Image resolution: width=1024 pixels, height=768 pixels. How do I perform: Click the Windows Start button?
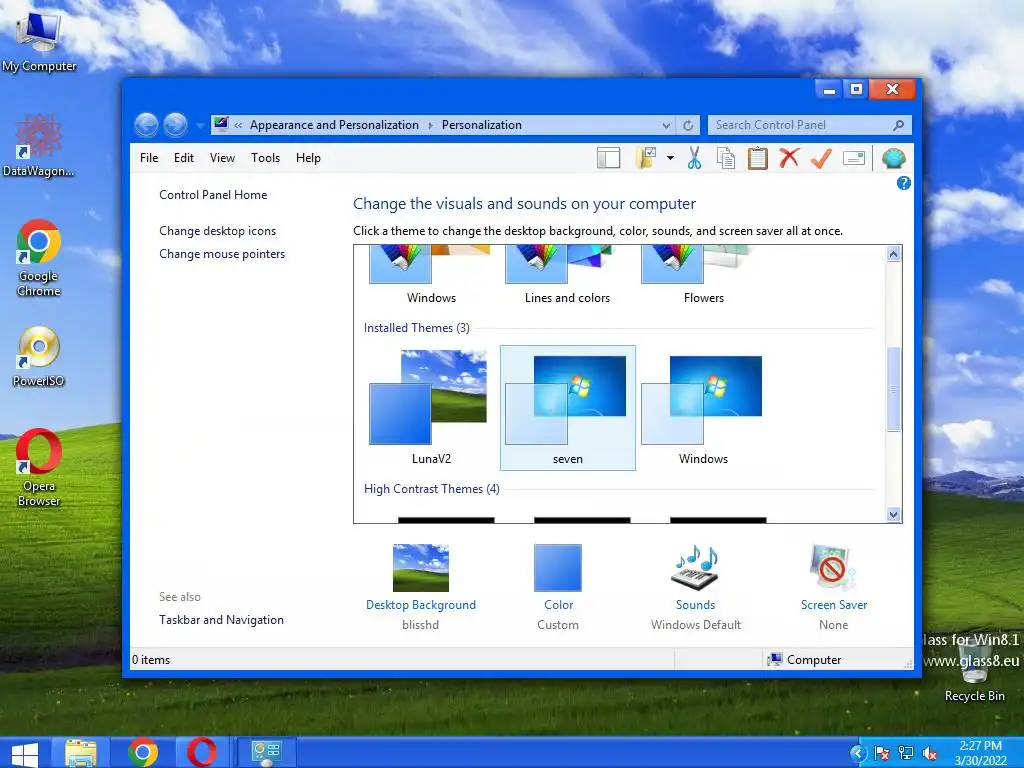click(25, 753)
